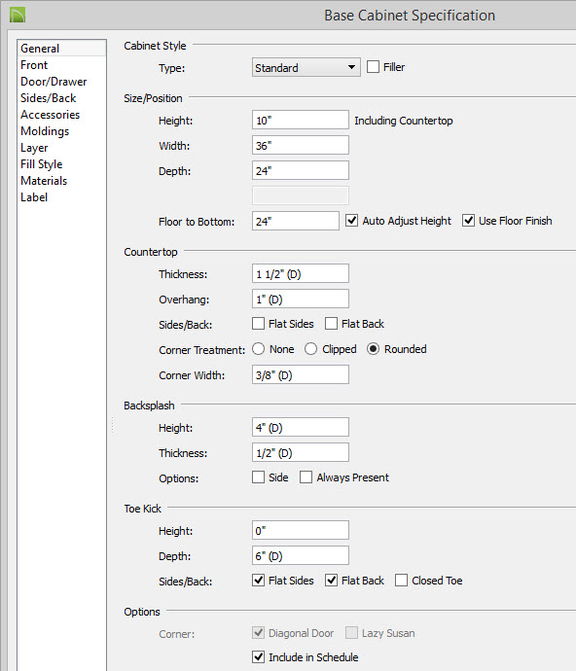Uncheck Use Floor Finish
The height and width of the screenshot is (671, 576).
point(468,220)
